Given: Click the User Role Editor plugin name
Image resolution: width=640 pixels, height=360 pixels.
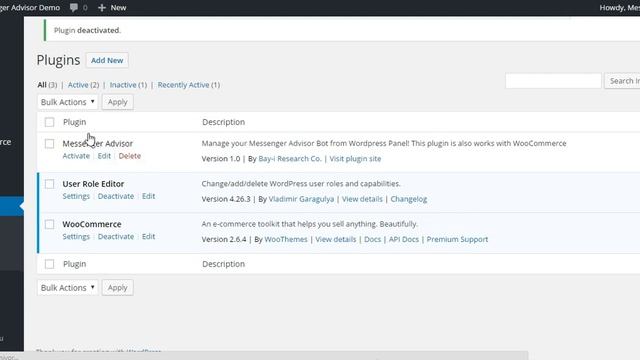Looking at the screenshot, I should 93,184.
